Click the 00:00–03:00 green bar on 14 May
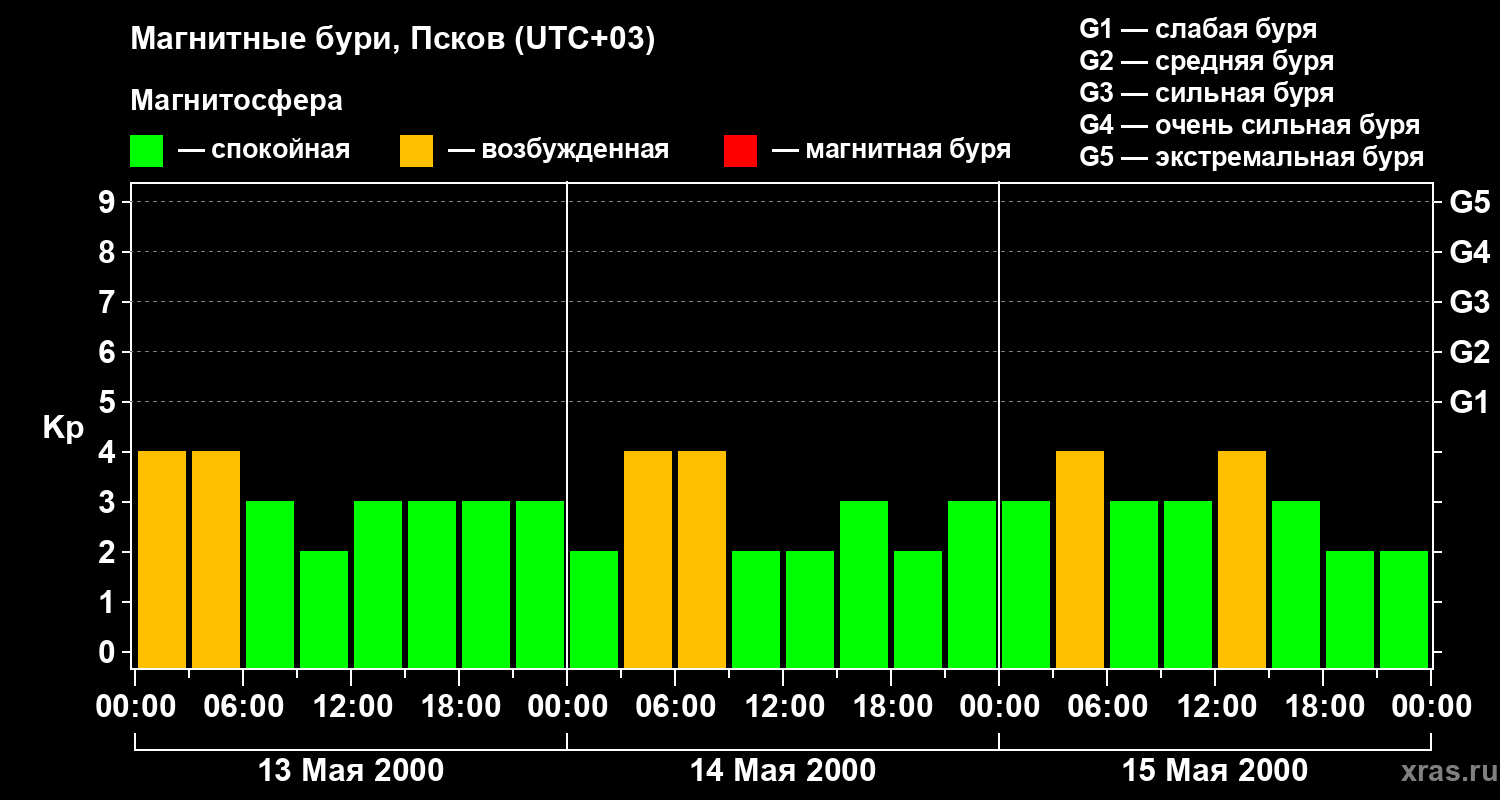 (x=594, y=609)
